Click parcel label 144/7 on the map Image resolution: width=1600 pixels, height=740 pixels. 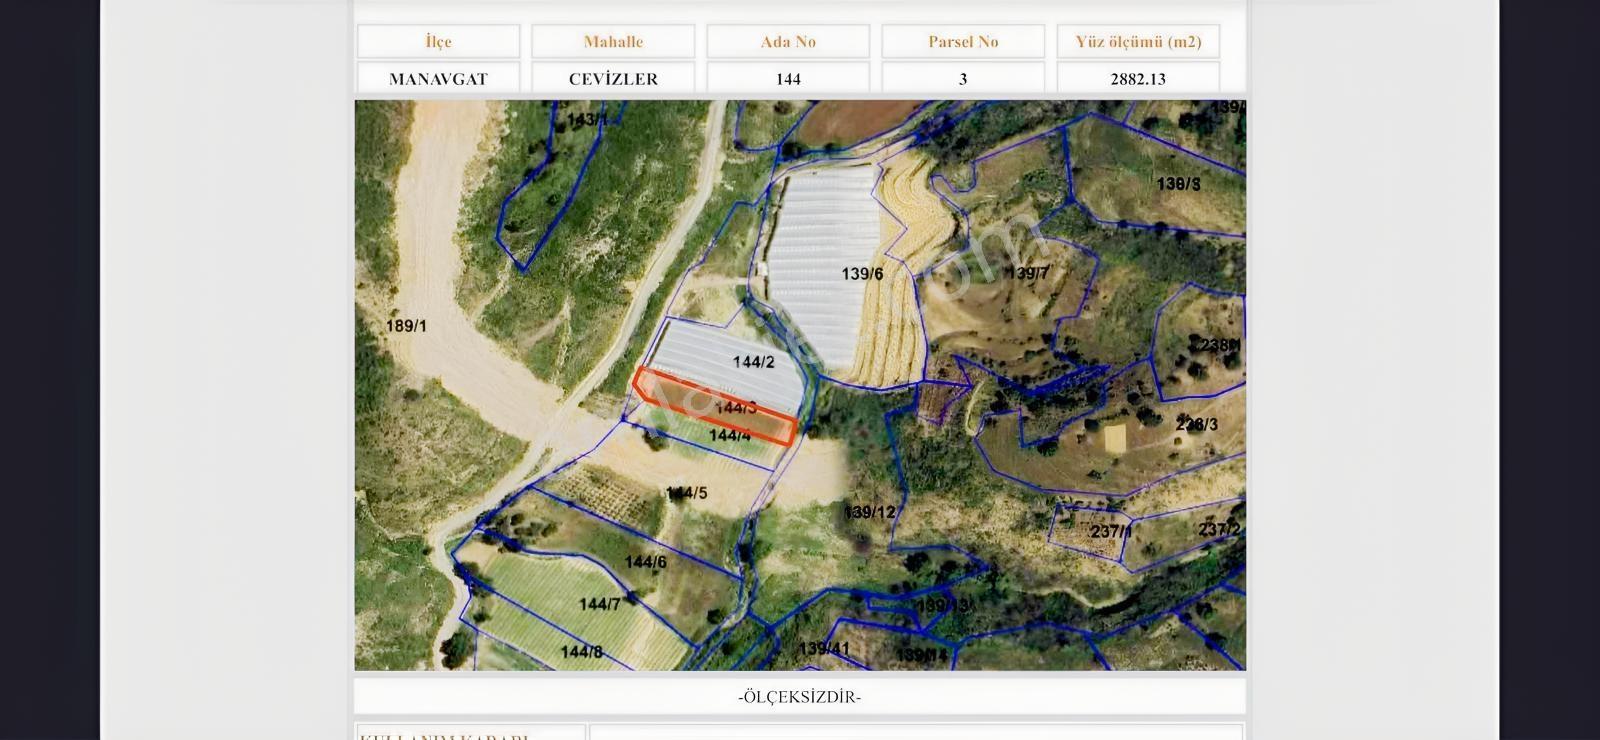pyautogui.click(x=600, y=604)
